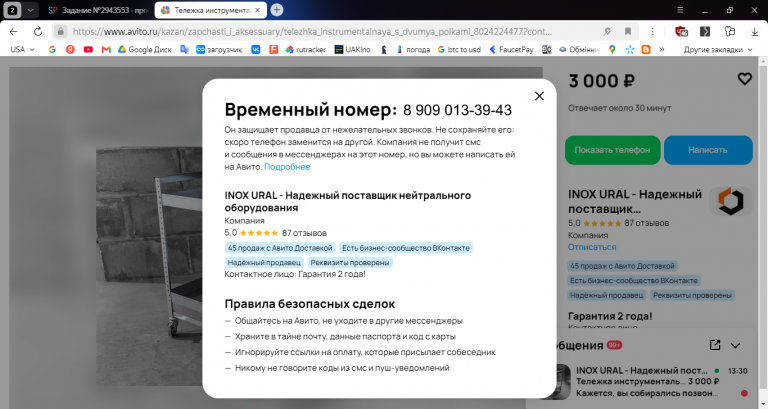
Task: Open the tab group counter showing 2
Action: click(x=12, y=10)
